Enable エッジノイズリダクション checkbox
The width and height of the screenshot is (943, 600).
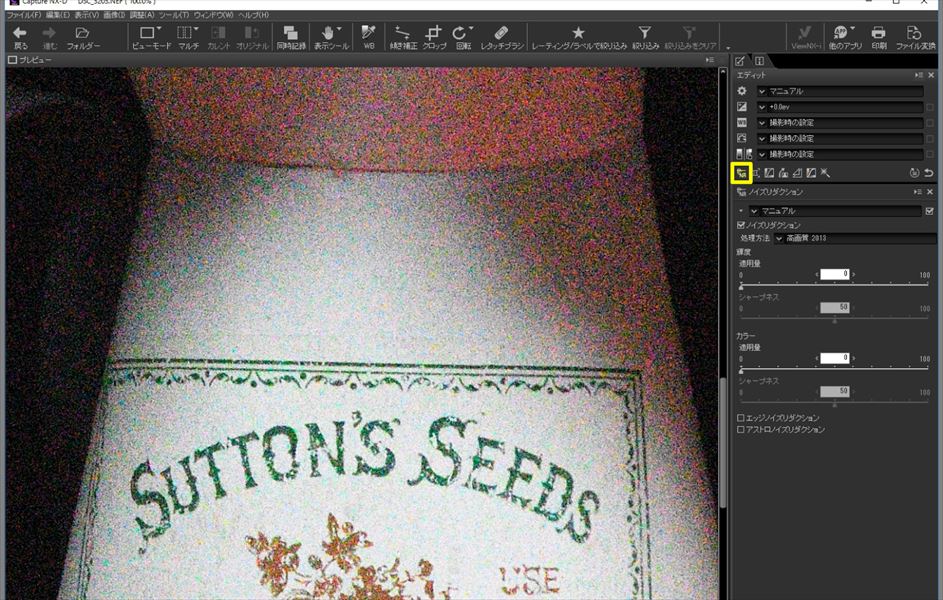(741, 417)
